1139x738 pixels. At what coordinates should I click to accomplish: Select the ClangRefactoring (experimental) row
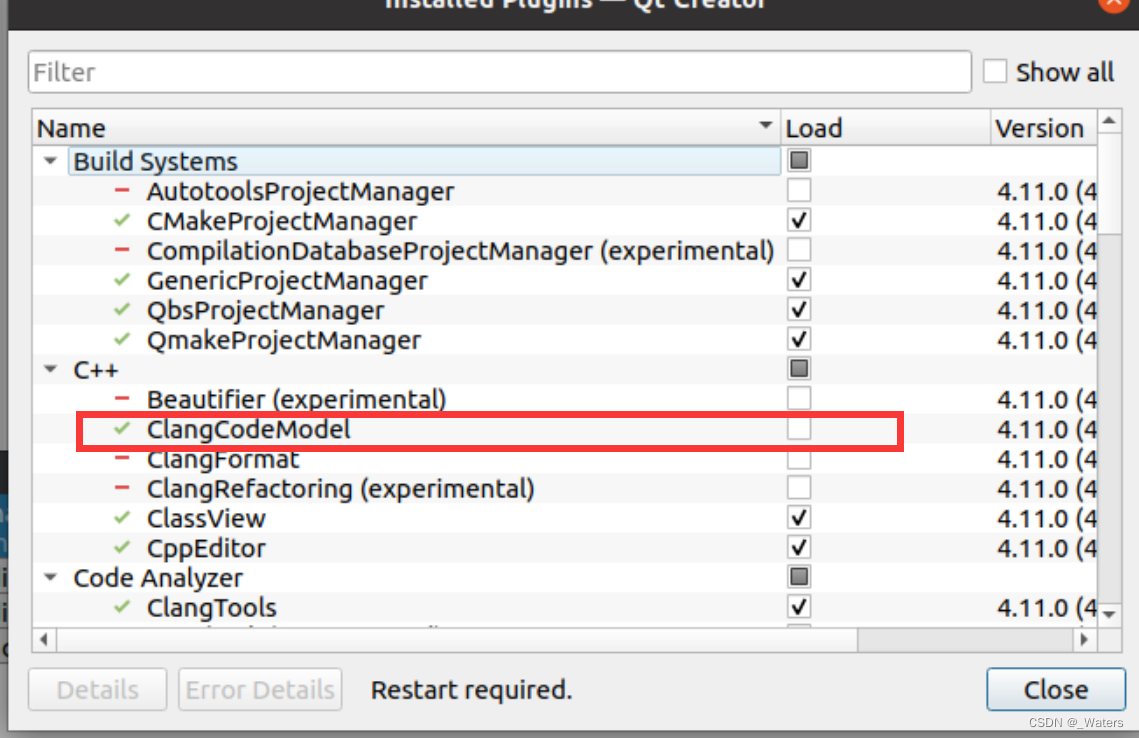(x=565, y=489)
